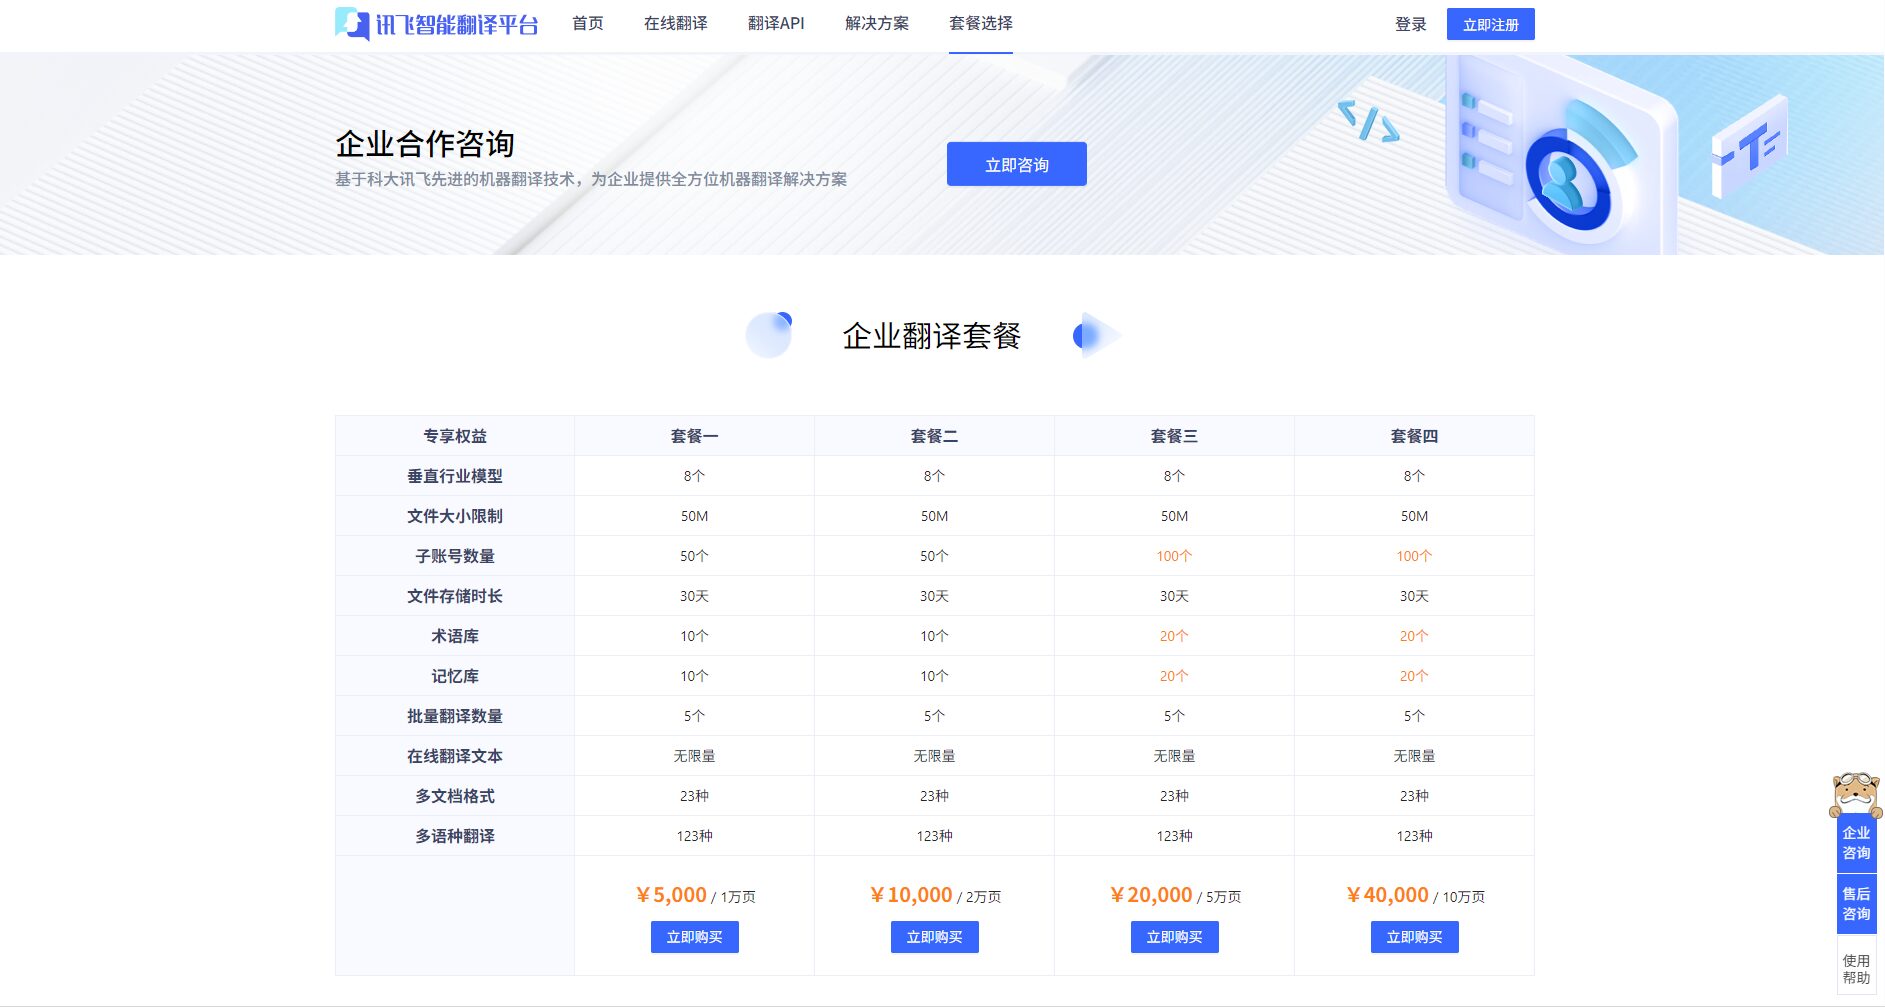Select the 套餐三 column header
The width and height of the screenshot is (1885, 1007).
tap(1174, 435)
